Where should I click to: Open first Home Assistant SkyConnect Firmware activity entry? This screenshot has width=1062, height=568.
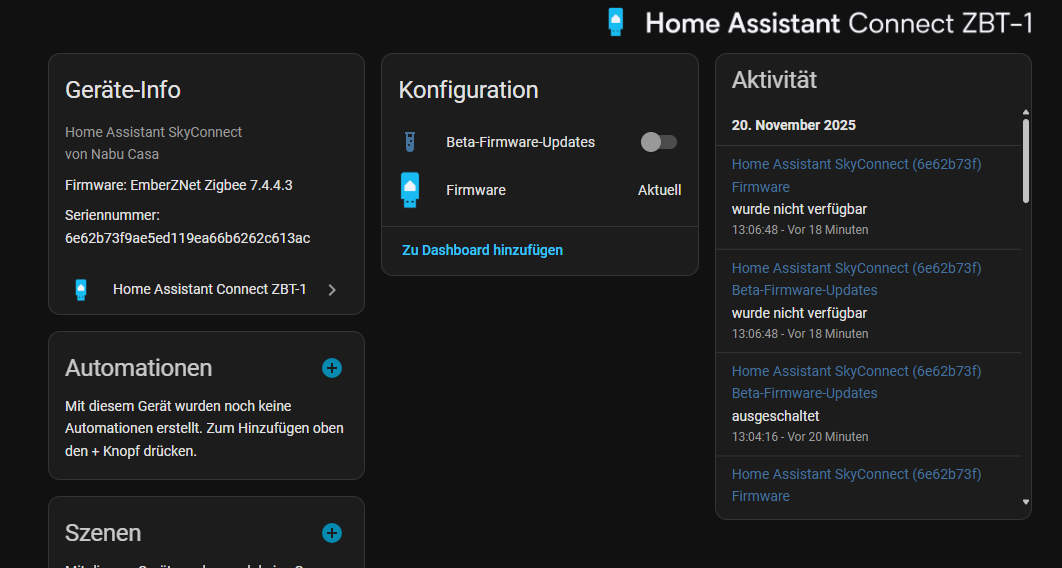pyautogui.click(x=856, y=175)
